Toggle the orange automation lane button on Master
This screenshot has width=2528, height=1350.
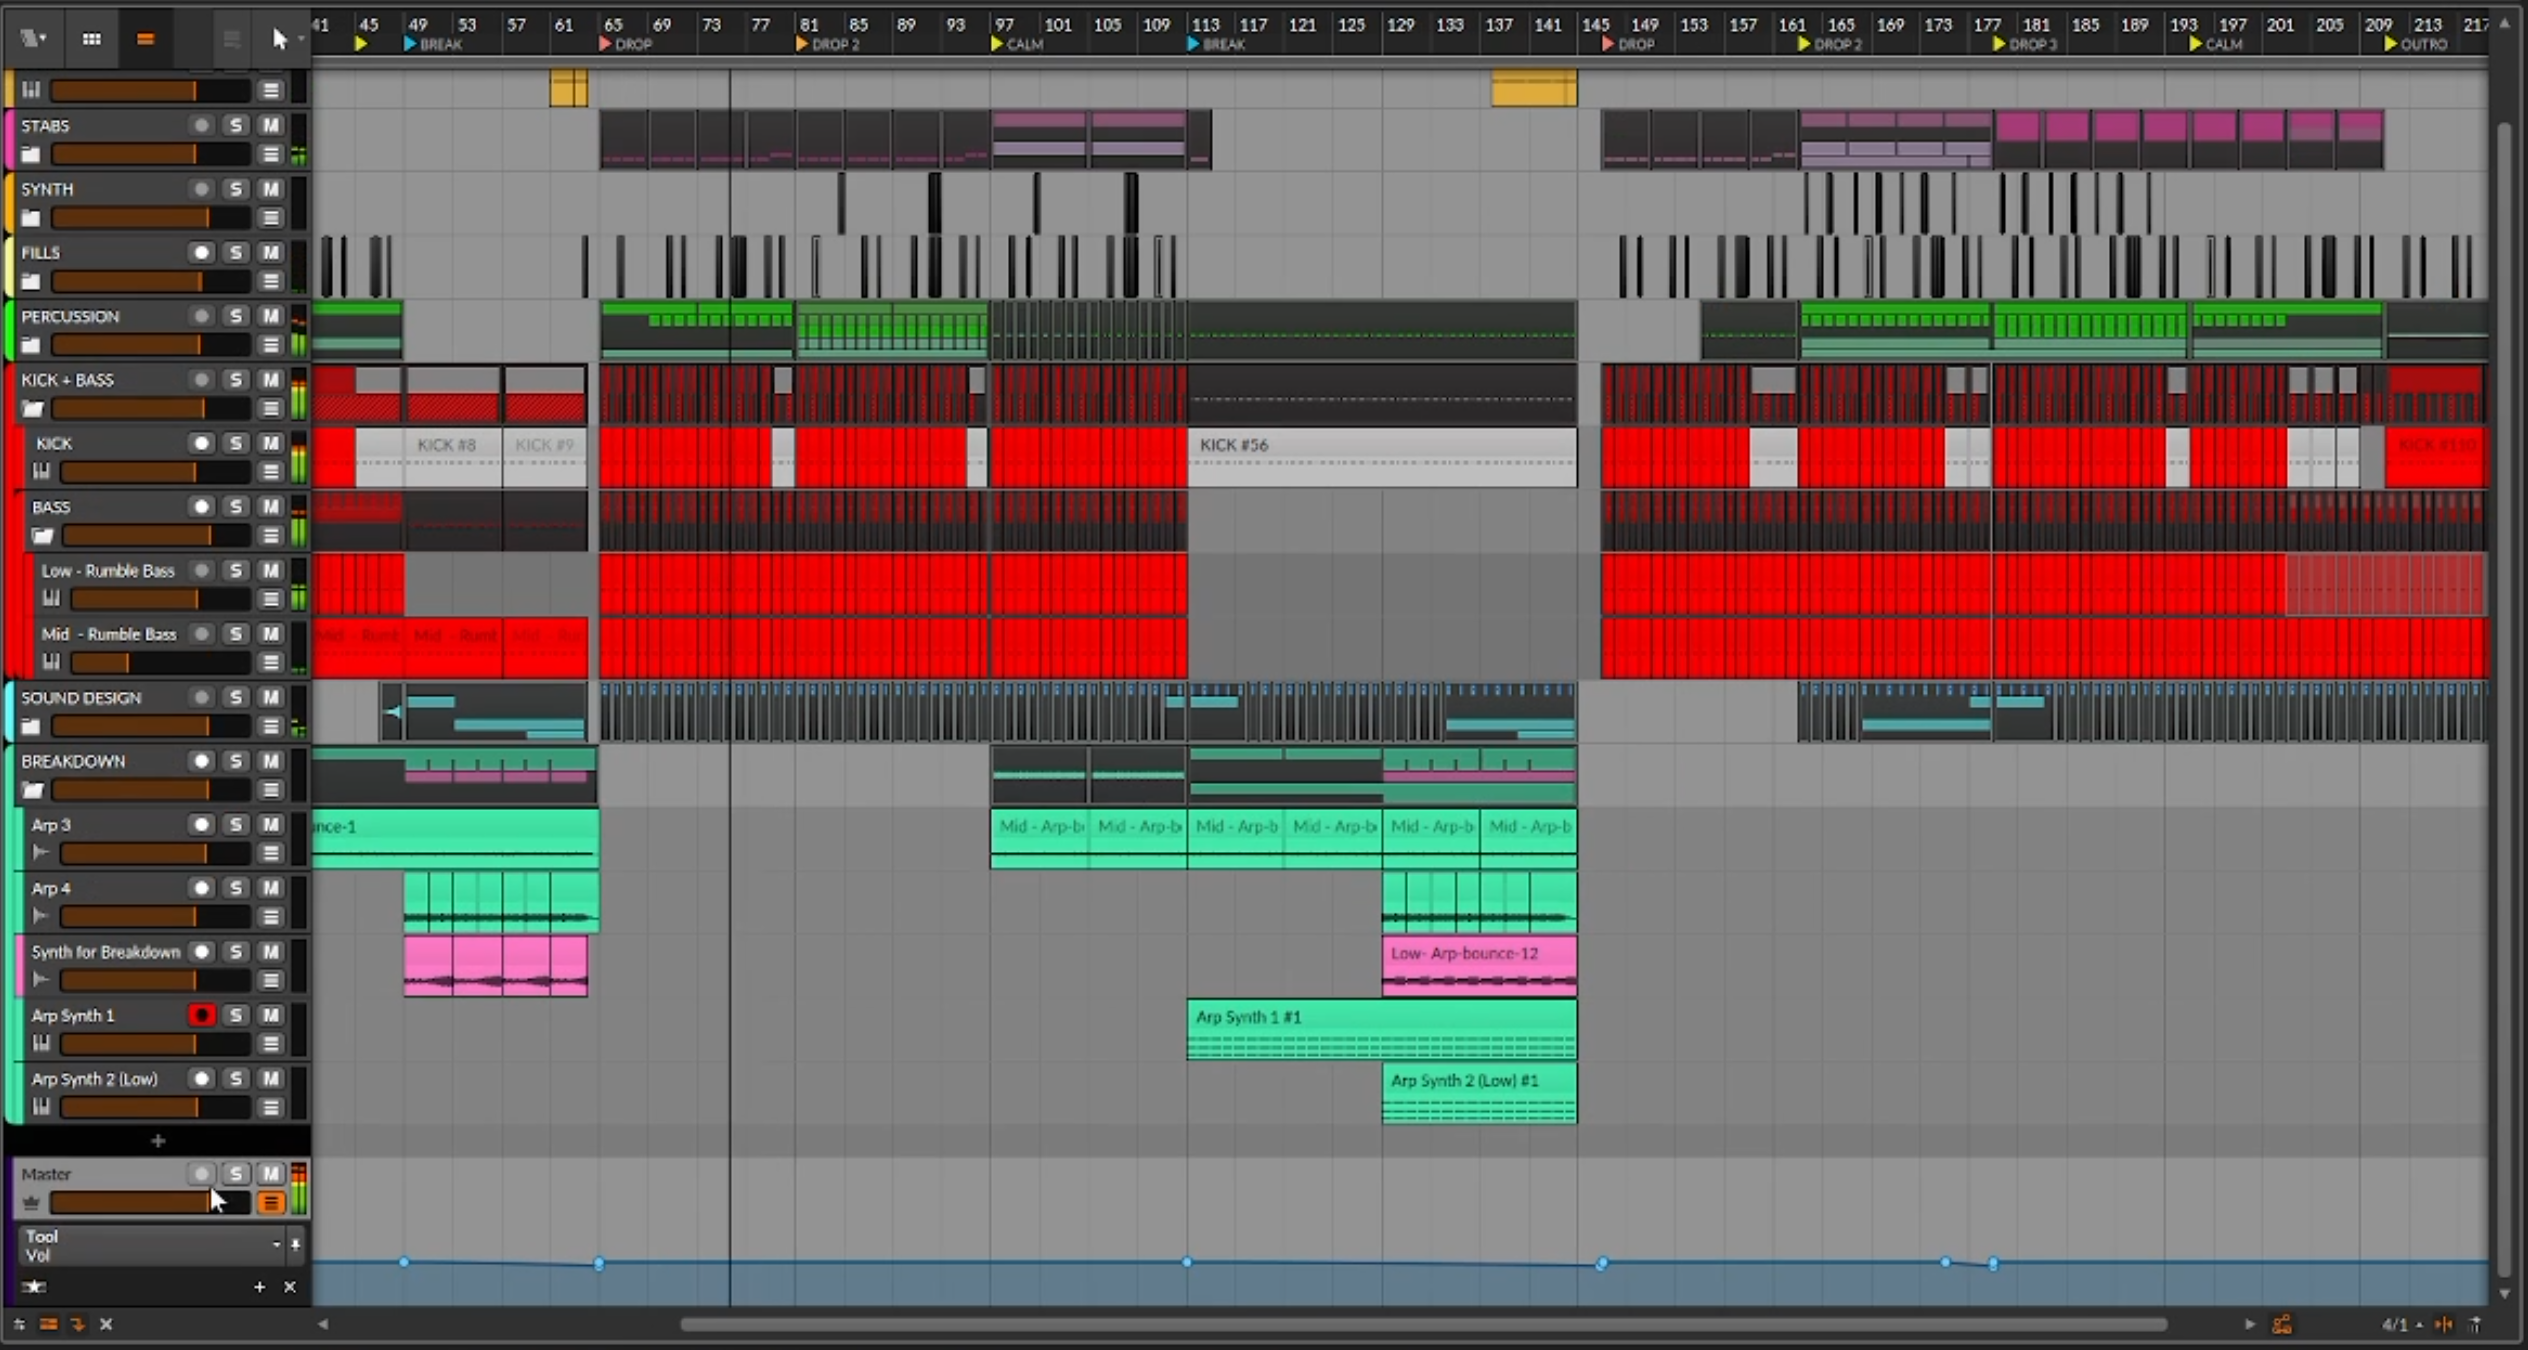[x=270, y=1203]
